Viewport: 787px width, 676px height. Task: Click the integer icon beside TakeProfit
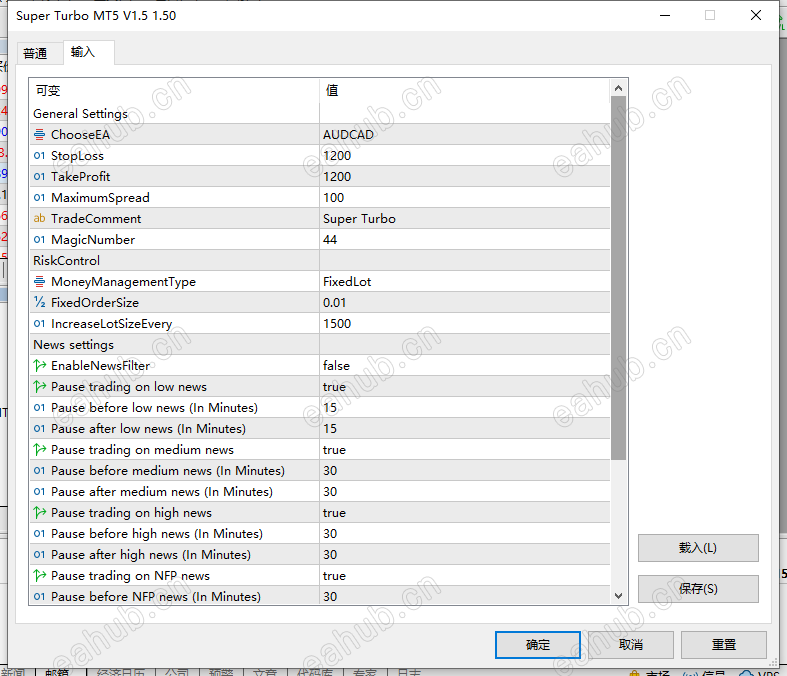point(39,177)
